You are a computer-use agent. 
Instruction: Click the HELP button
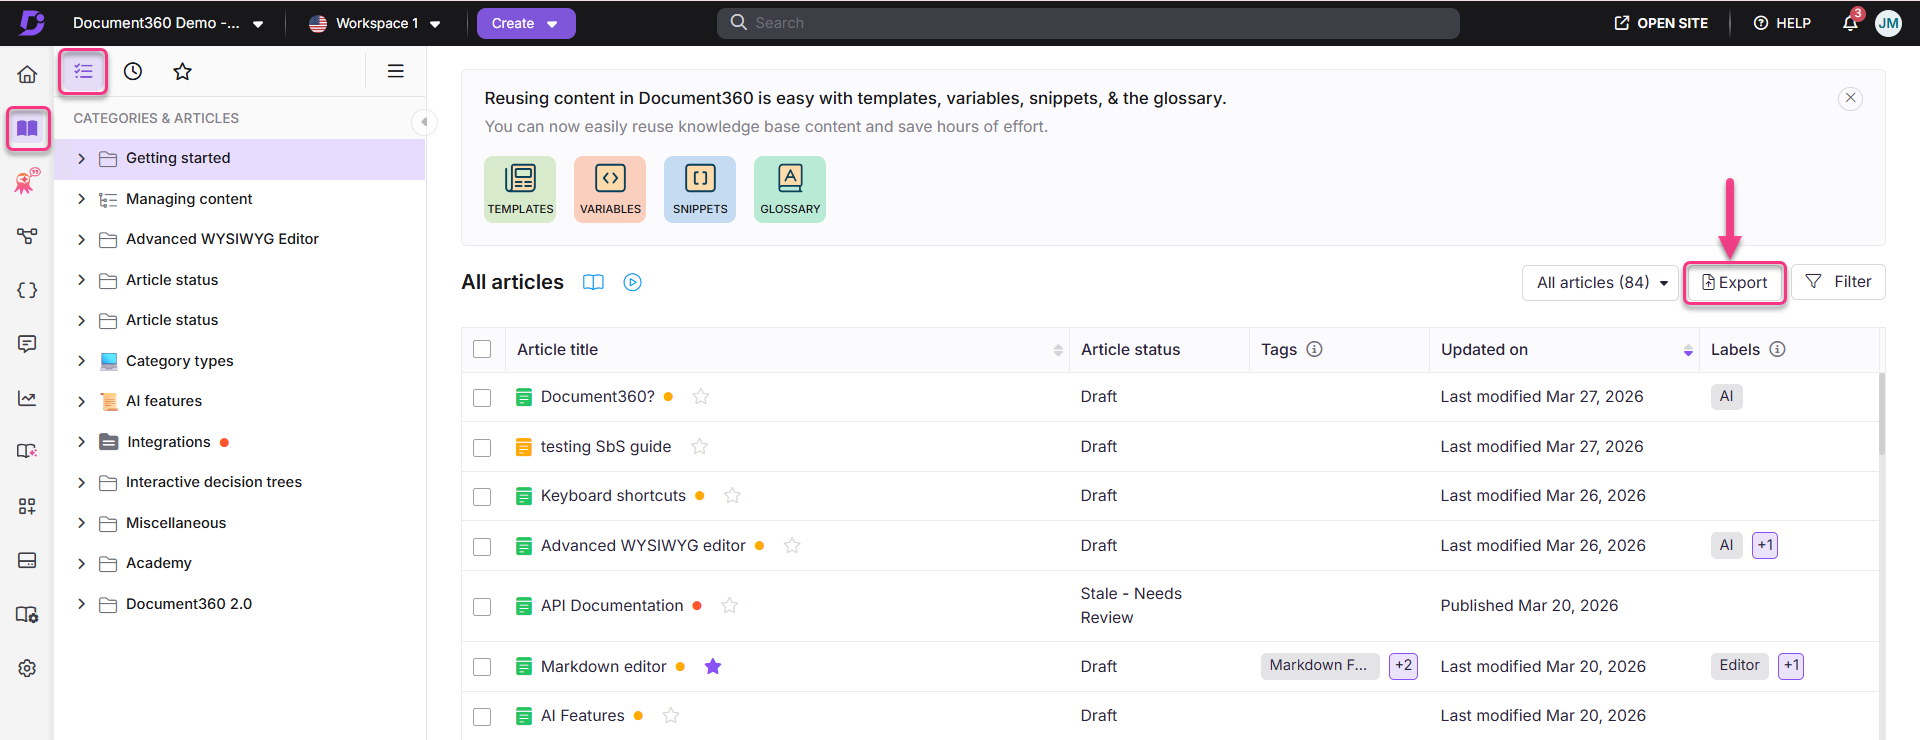pyautogui.click(x=1782, y=23)
